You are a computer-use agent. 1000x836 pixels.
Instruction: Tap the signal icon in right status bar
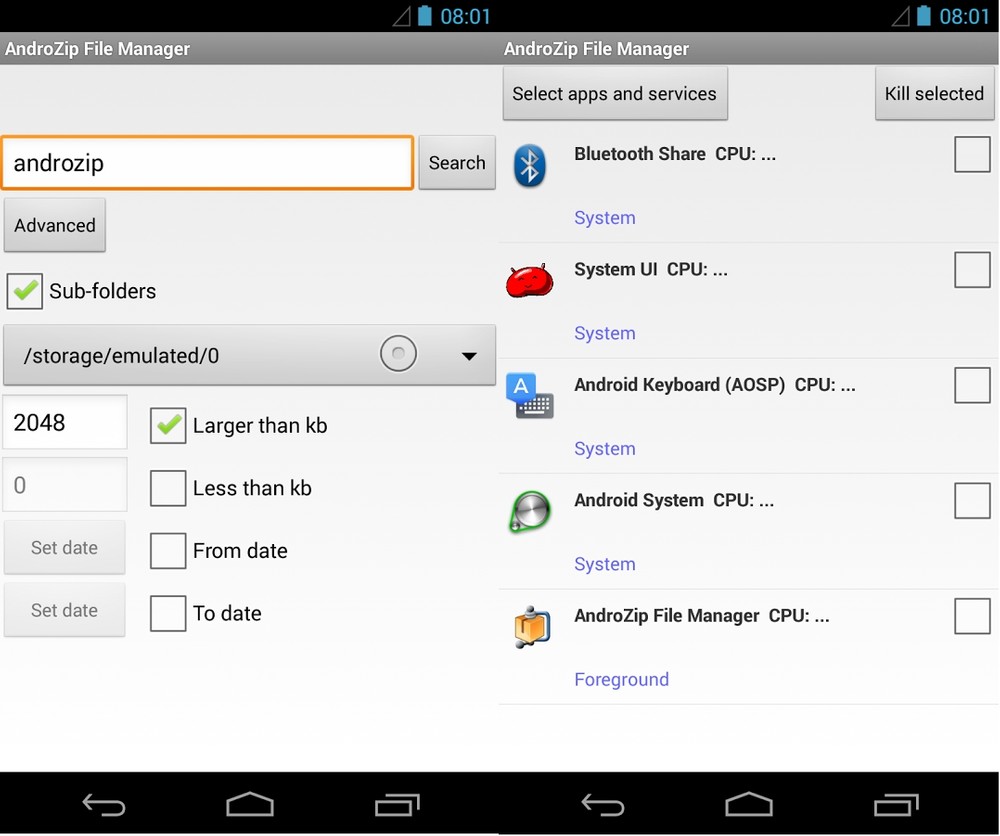tap(900, 16)
